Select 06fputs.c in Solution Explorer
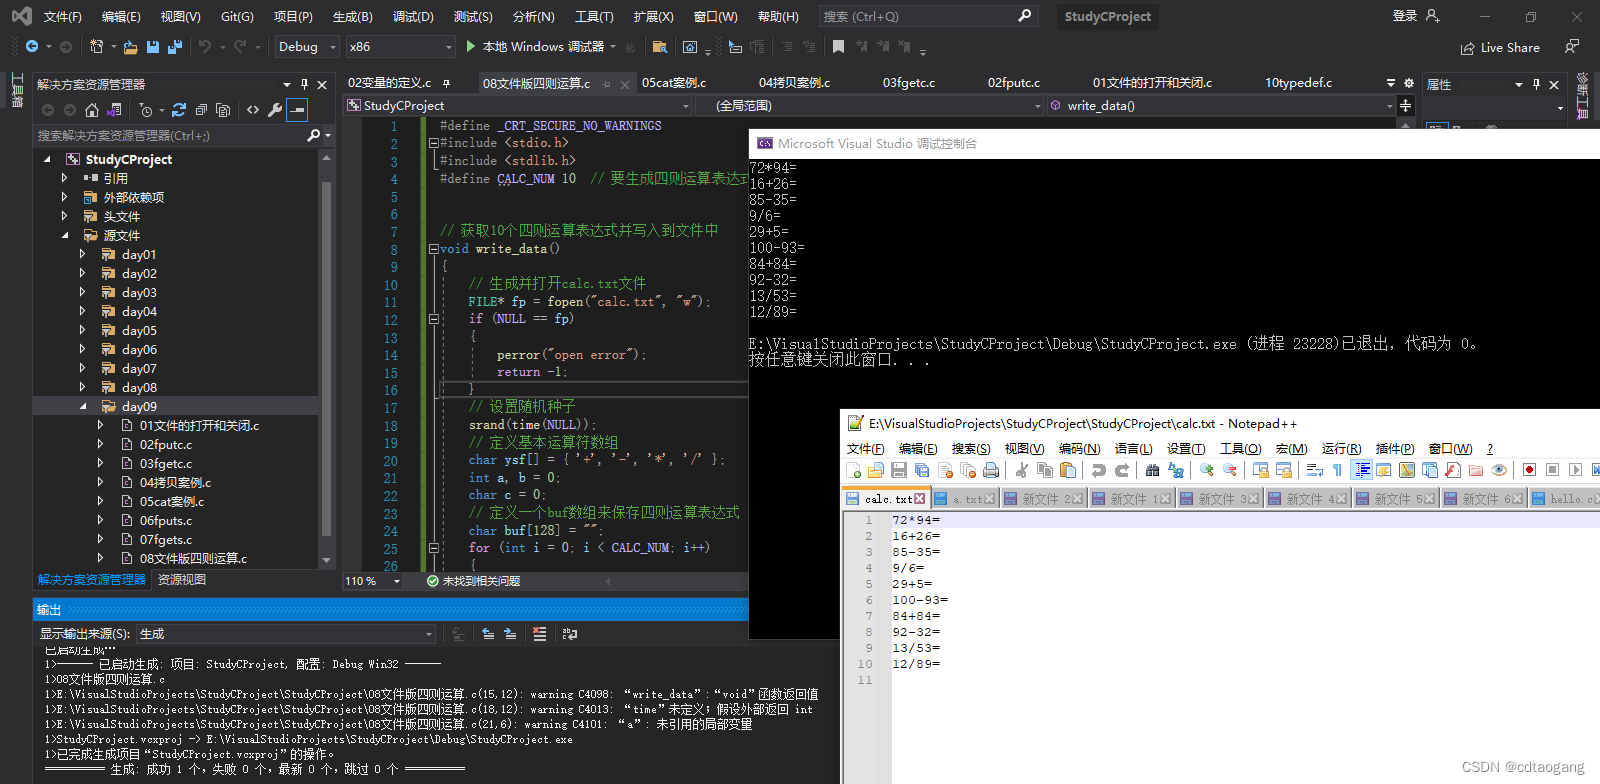 166,521
